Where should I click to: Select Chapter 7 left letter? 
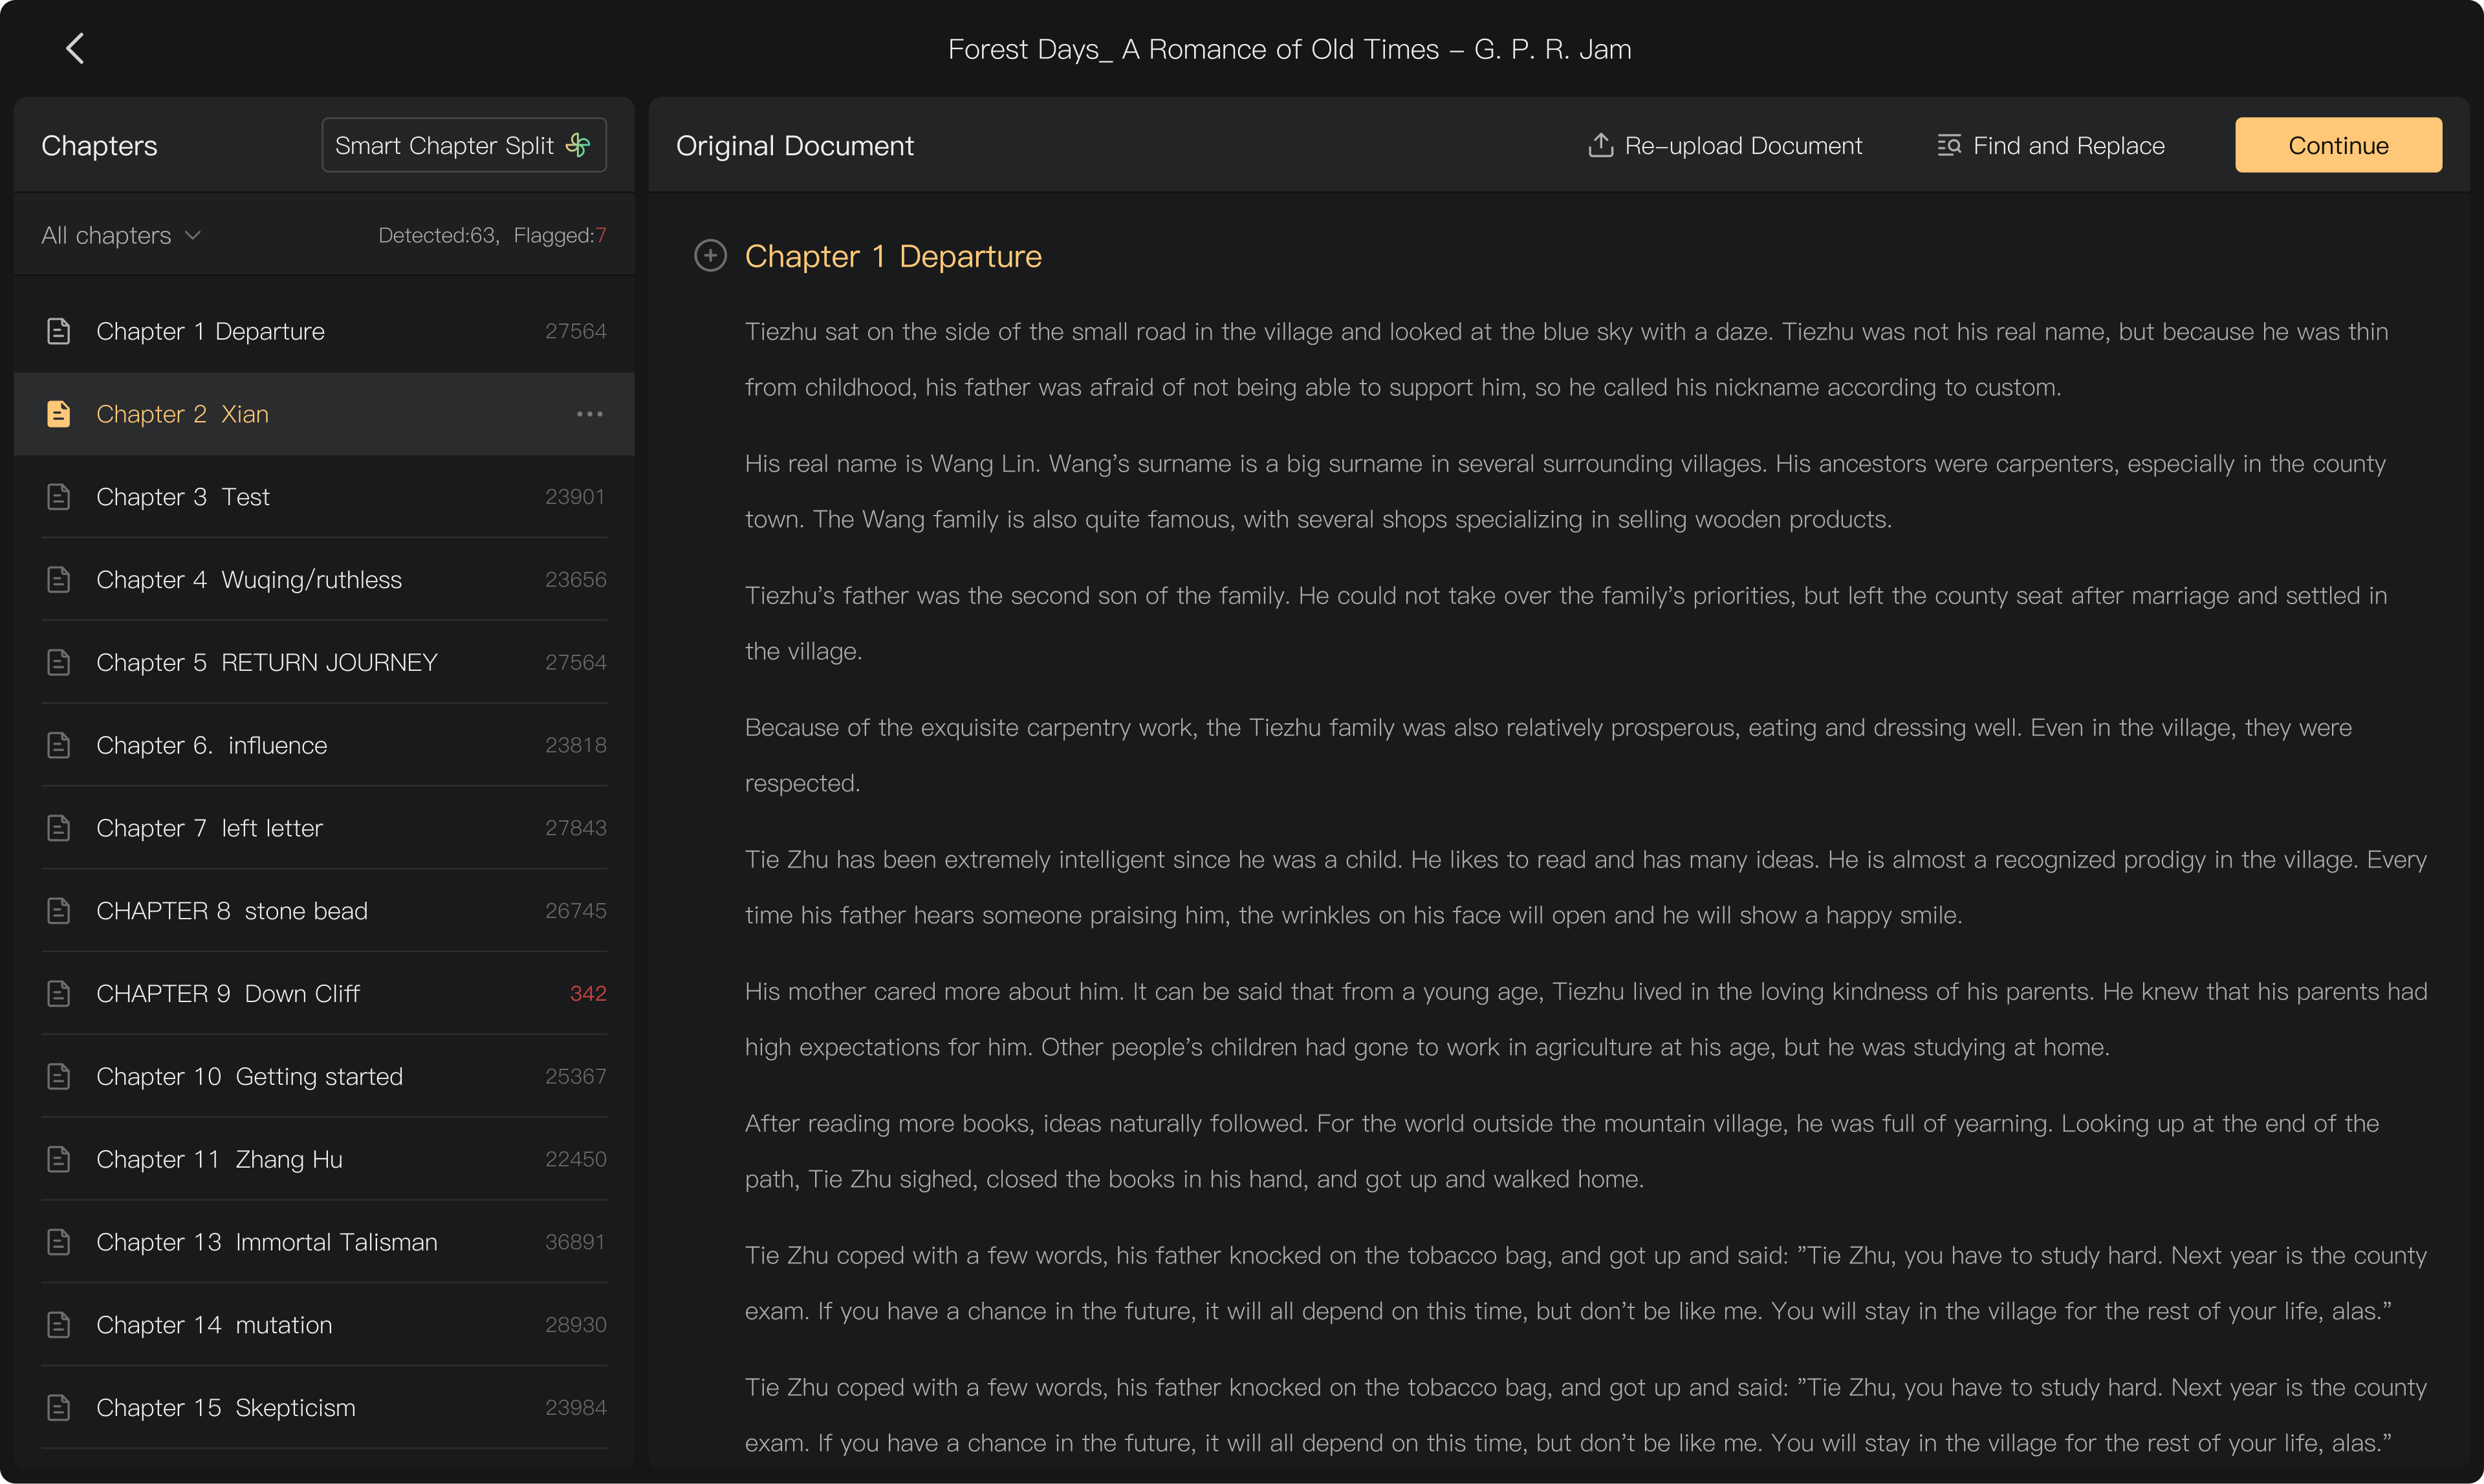pos(324,828)
